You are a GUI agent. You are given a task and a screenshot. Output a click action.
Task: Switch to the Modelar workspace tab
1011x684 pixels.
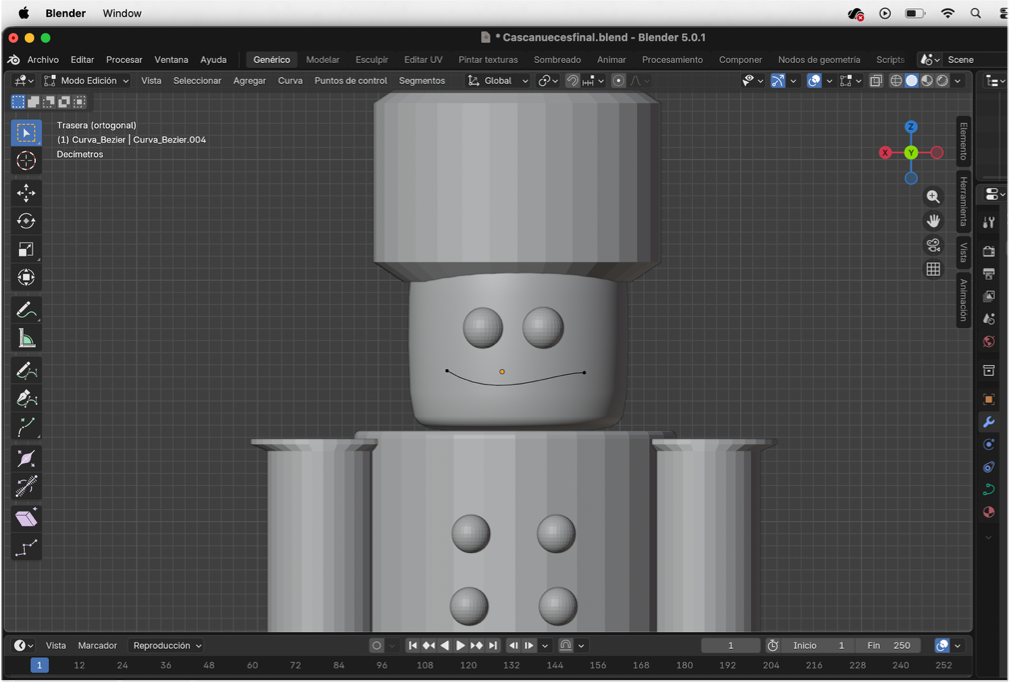tap(322, 60)
